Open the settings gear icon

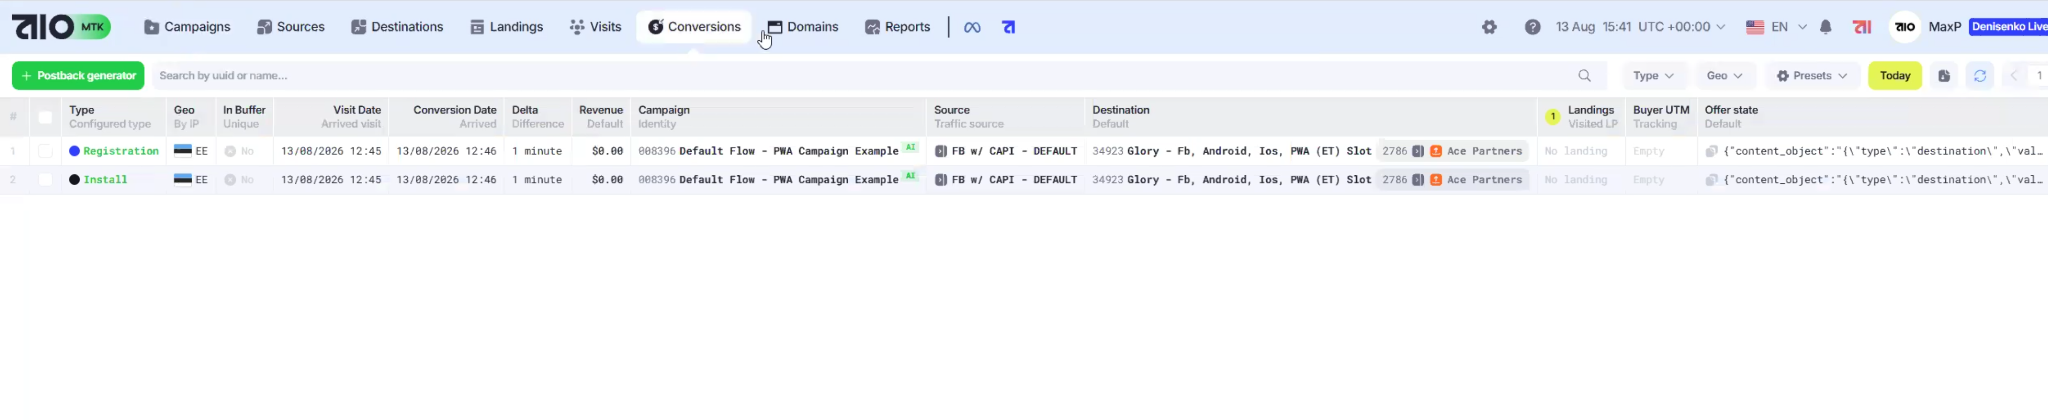tap(1489, 27)
